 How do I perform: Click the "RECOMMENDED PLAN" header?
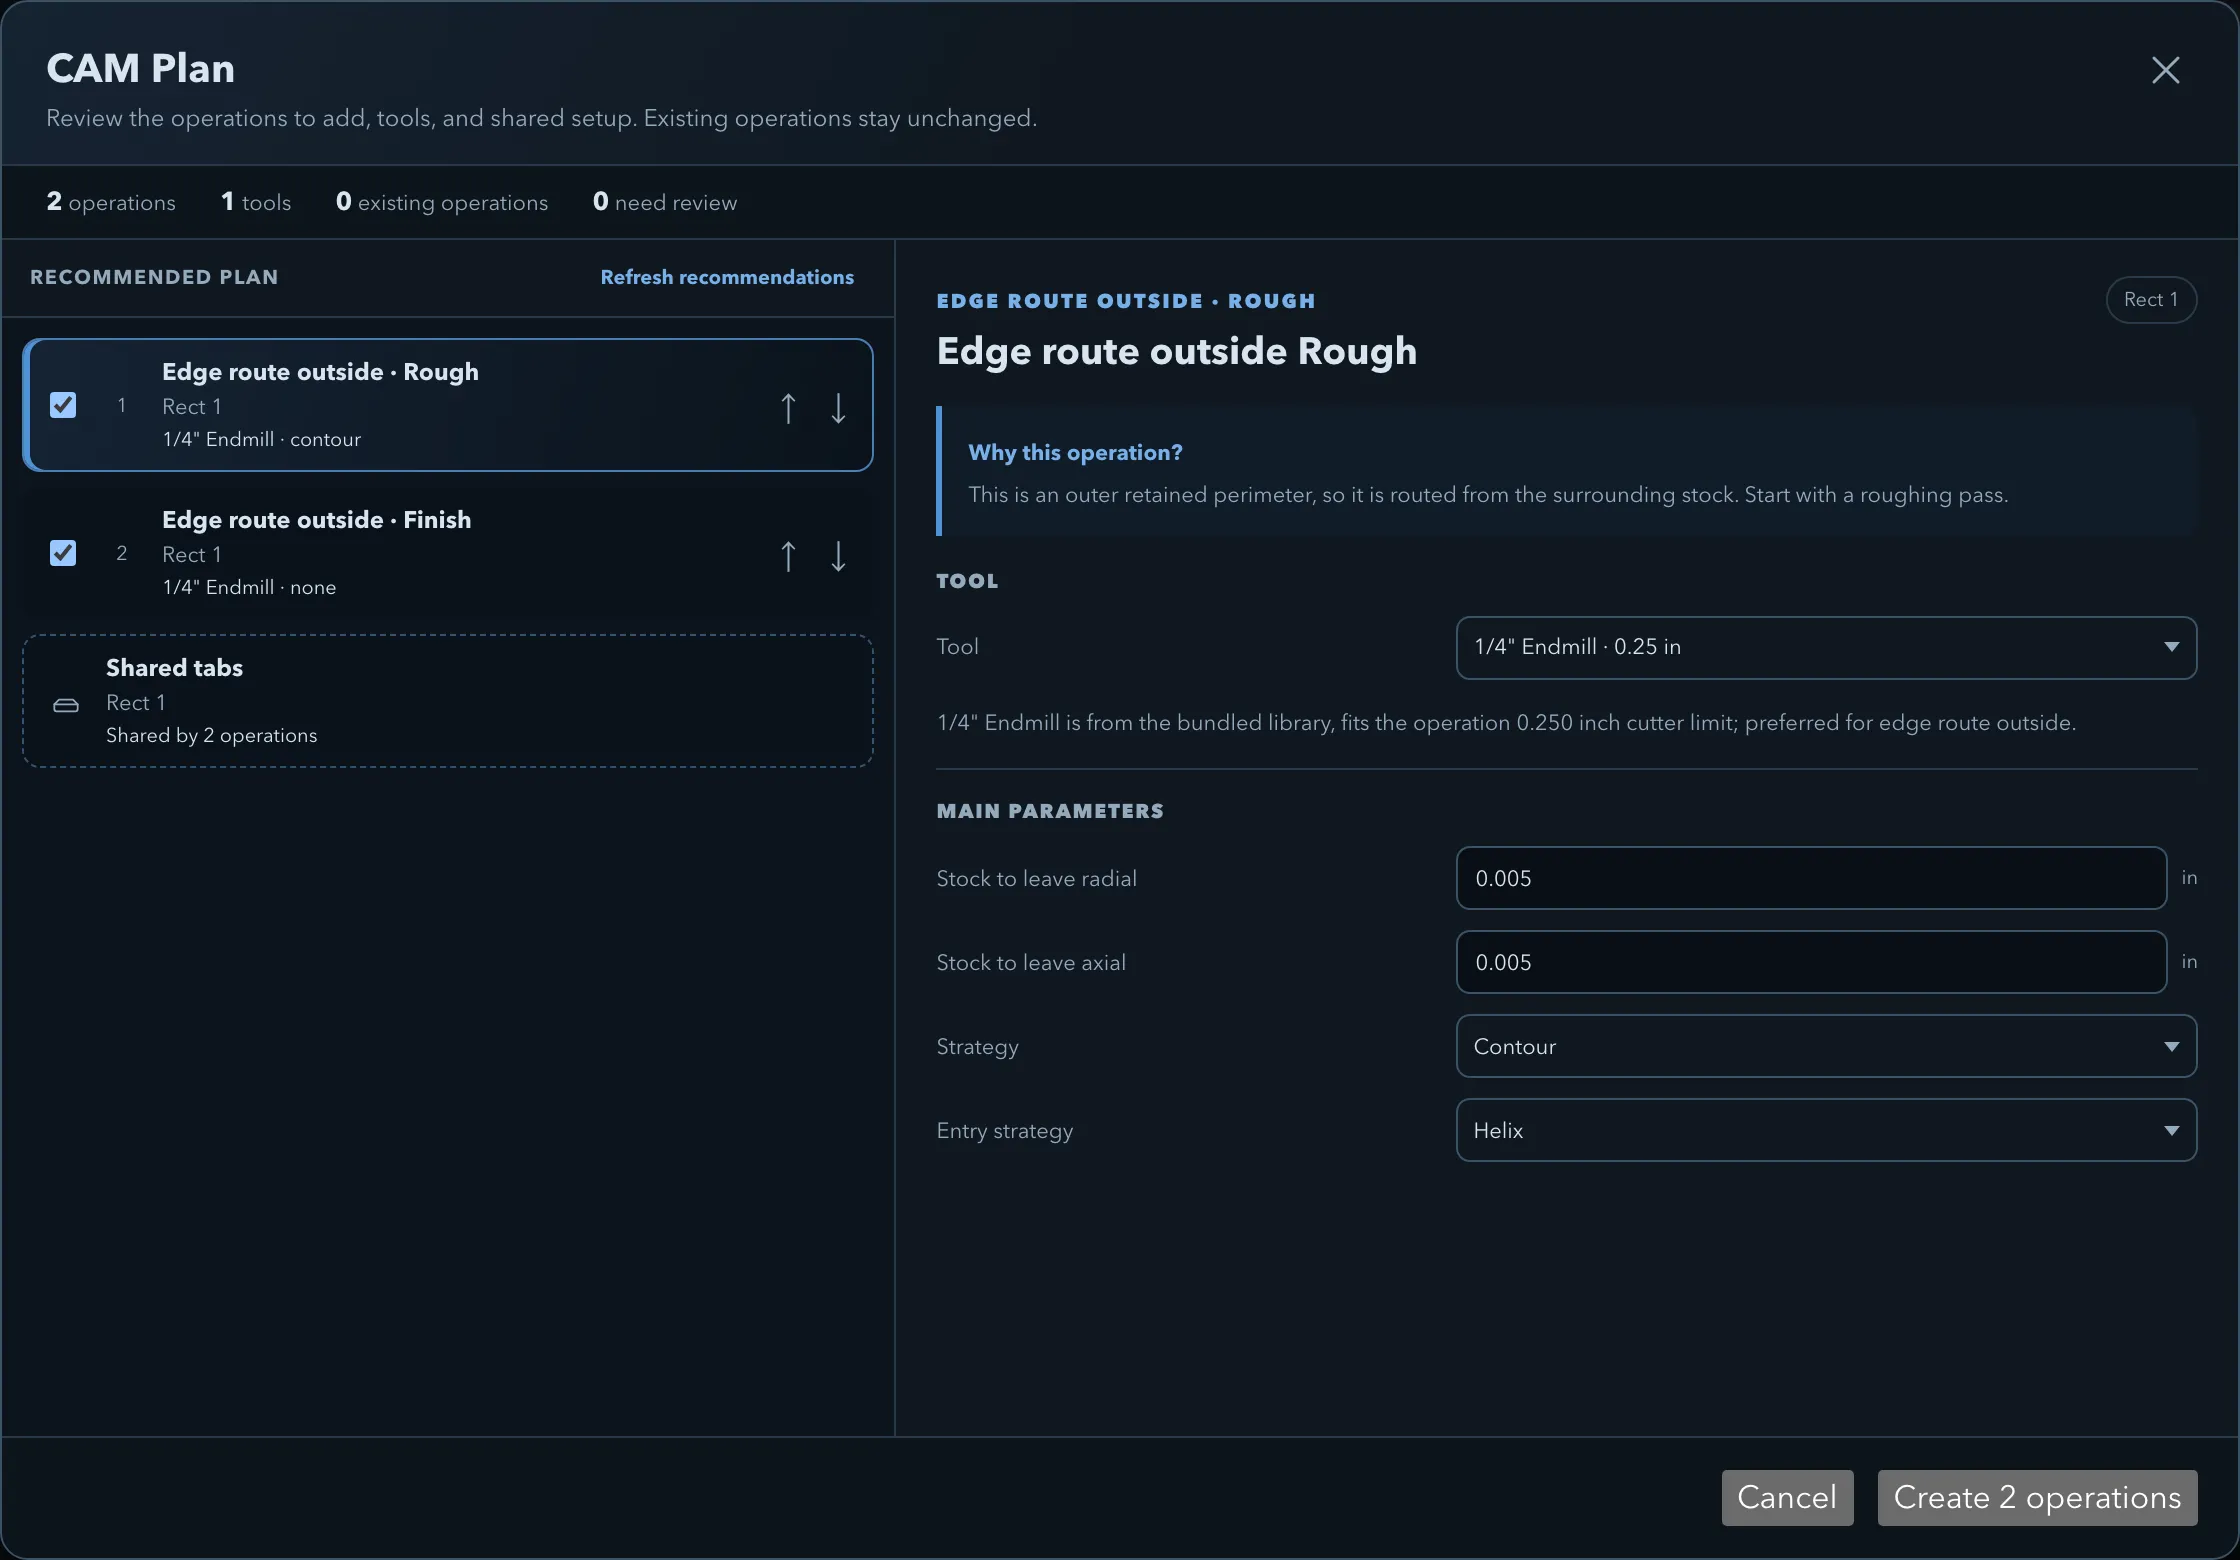[x=154, y=277]
